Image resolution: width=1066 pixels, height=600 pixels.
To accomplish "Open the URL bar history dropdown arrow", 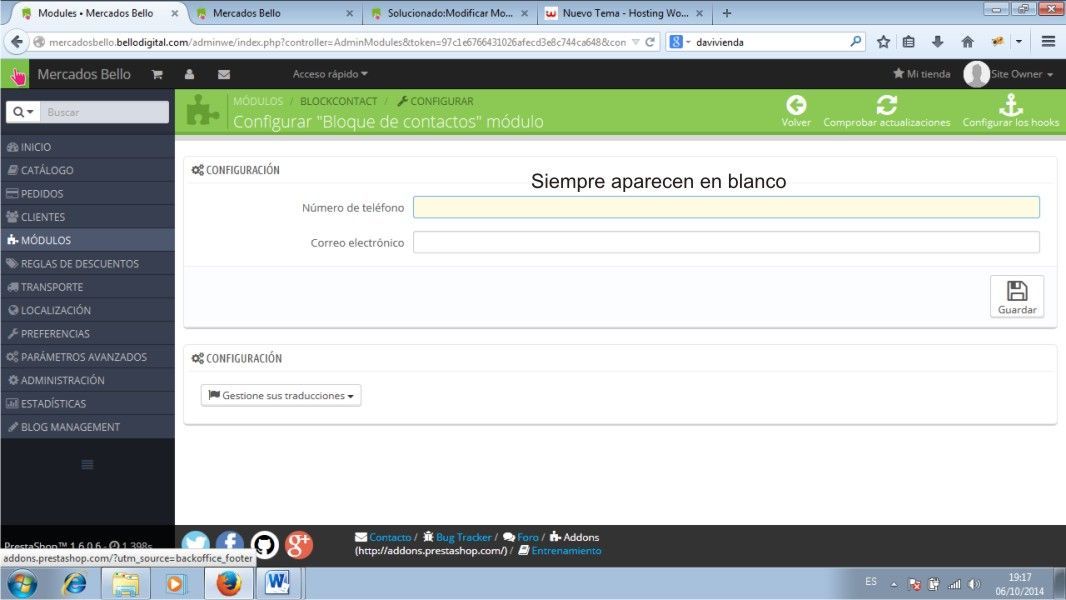I will click(636, 42).
